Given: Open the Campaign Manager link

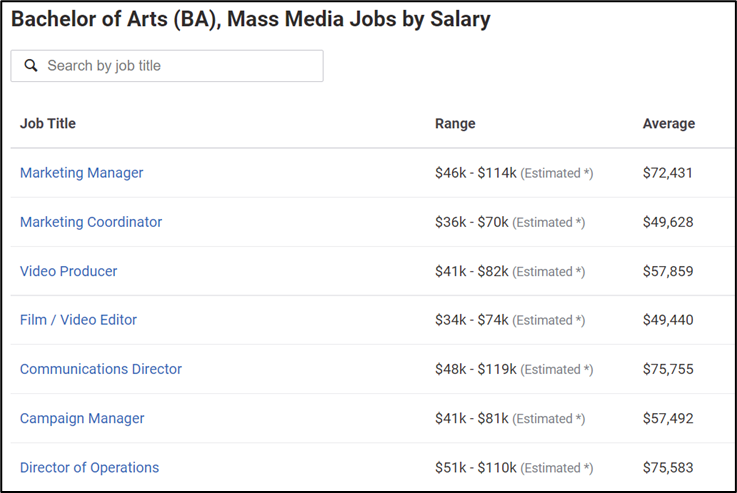Looking at the screenshot, I should 82,418.
